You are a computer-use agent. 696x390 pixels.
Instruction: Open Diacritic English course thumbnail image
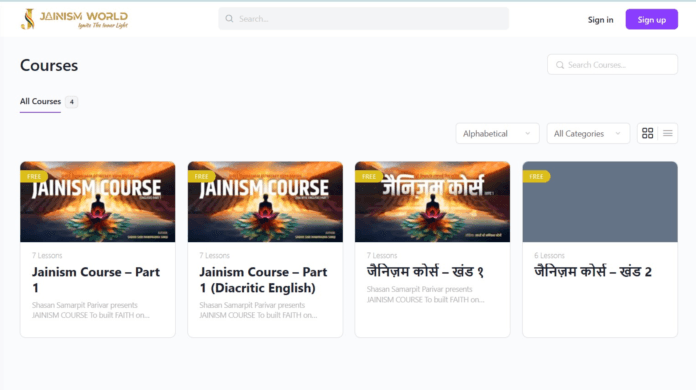coord(265,202)
